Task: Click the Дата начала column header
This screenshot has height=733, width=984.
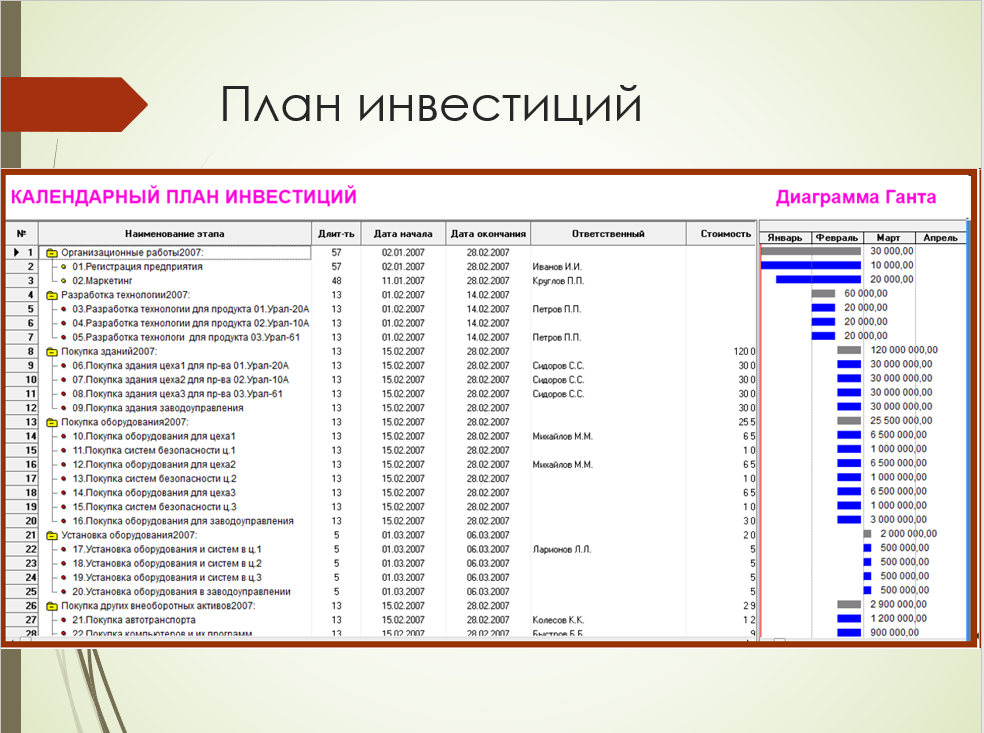Action: coord(403,233)
